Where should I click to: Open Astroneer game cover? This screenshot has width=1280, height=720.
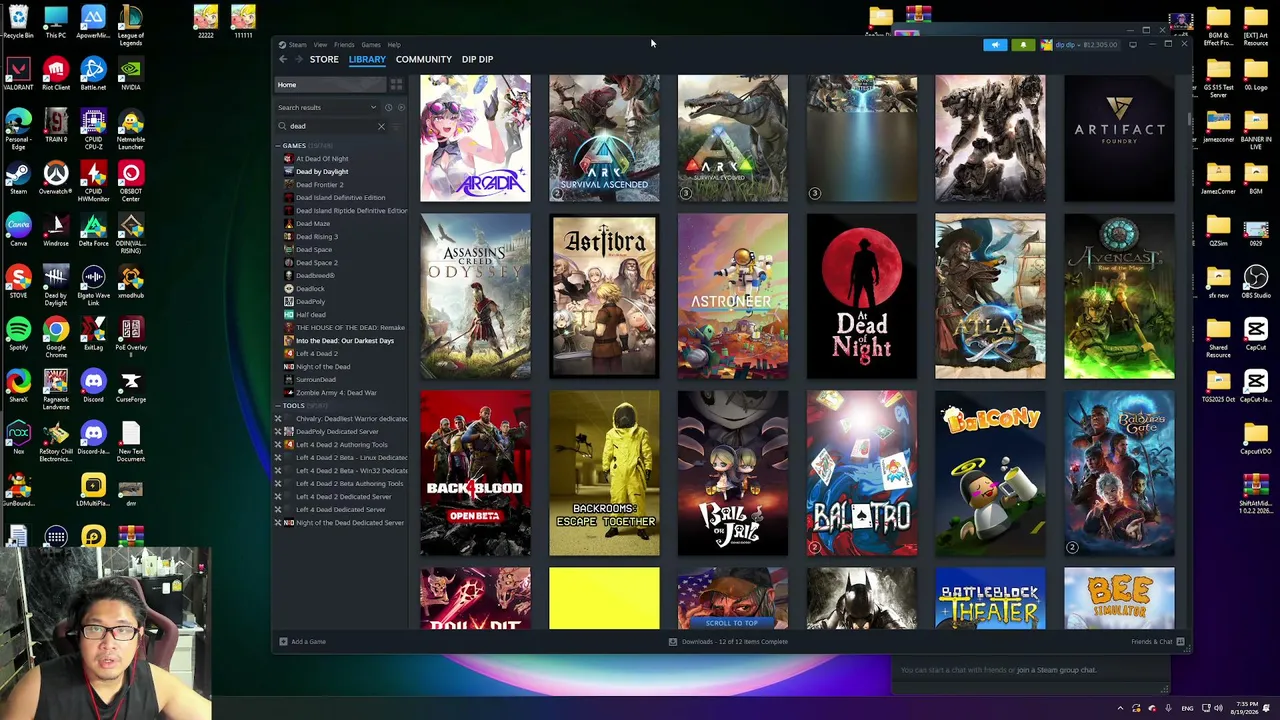733,296
